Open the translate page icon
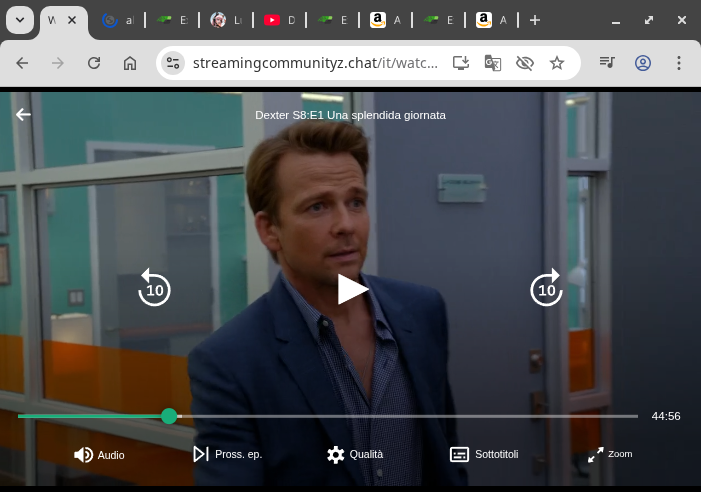Viewport: 701px width, 492px height. 493,63
